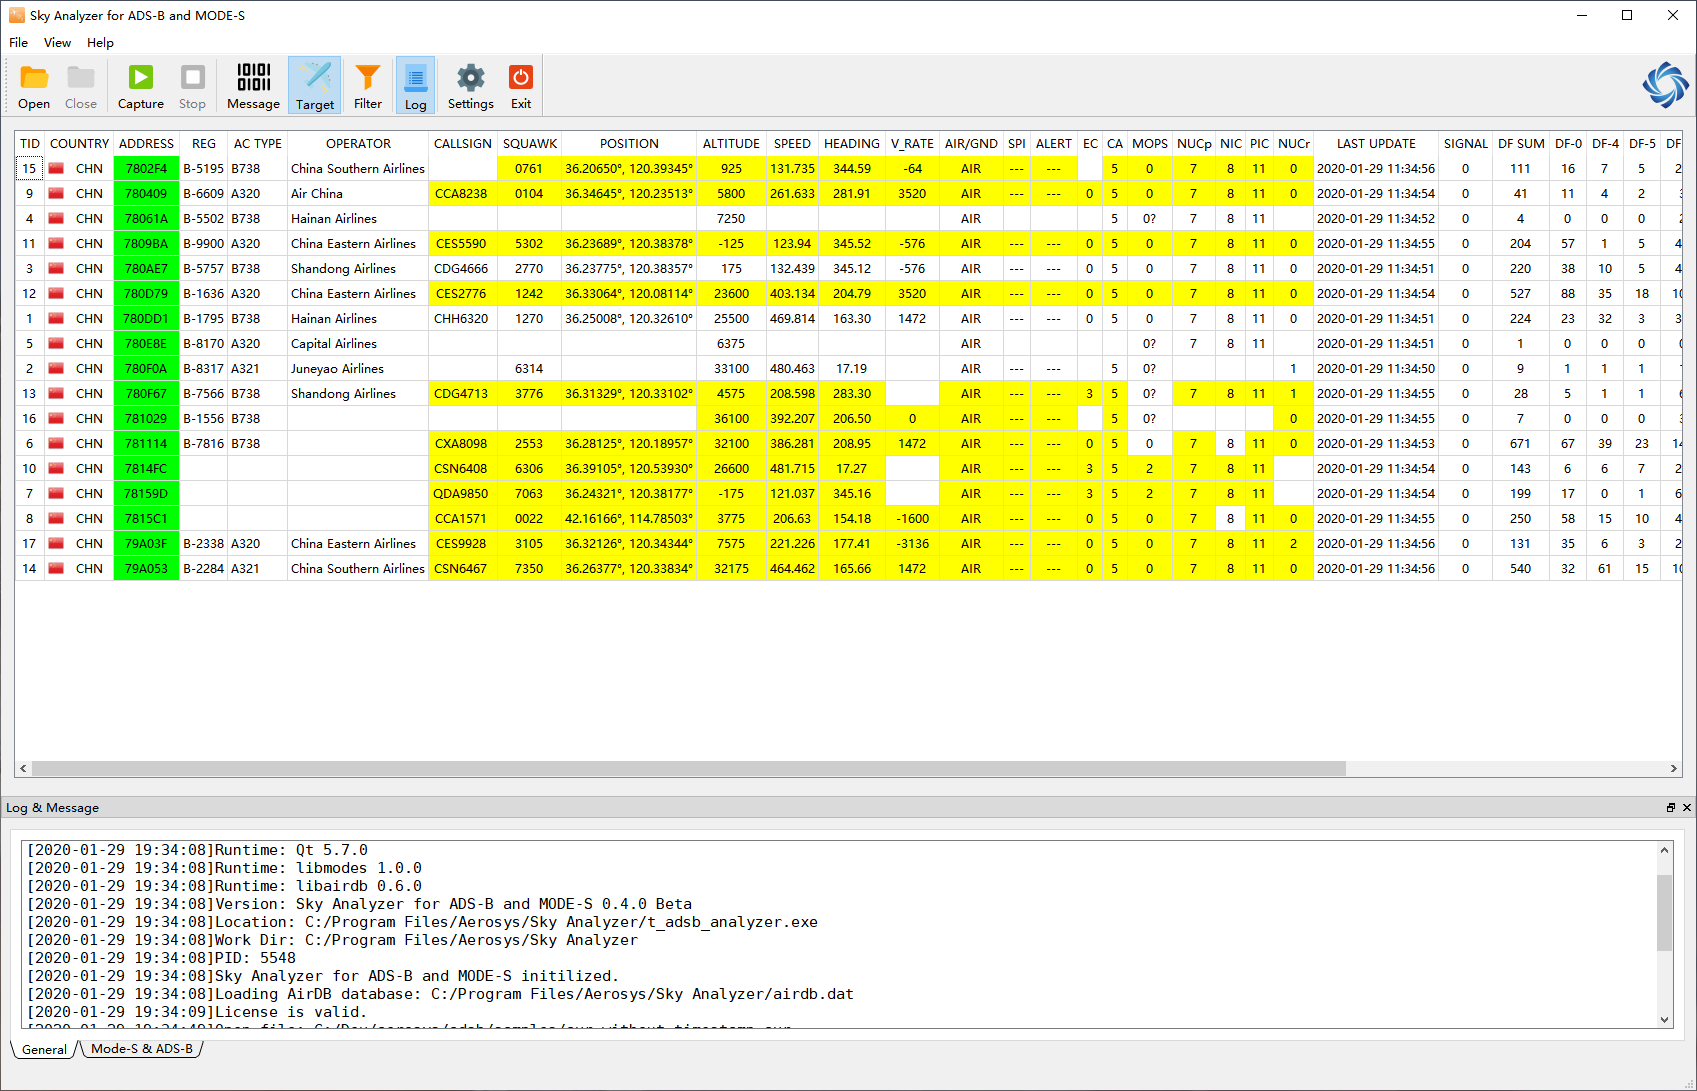Toggle the Log panel toolbar button
The width and height of the screenshot is (1697, 1091).
pos(415,86)
